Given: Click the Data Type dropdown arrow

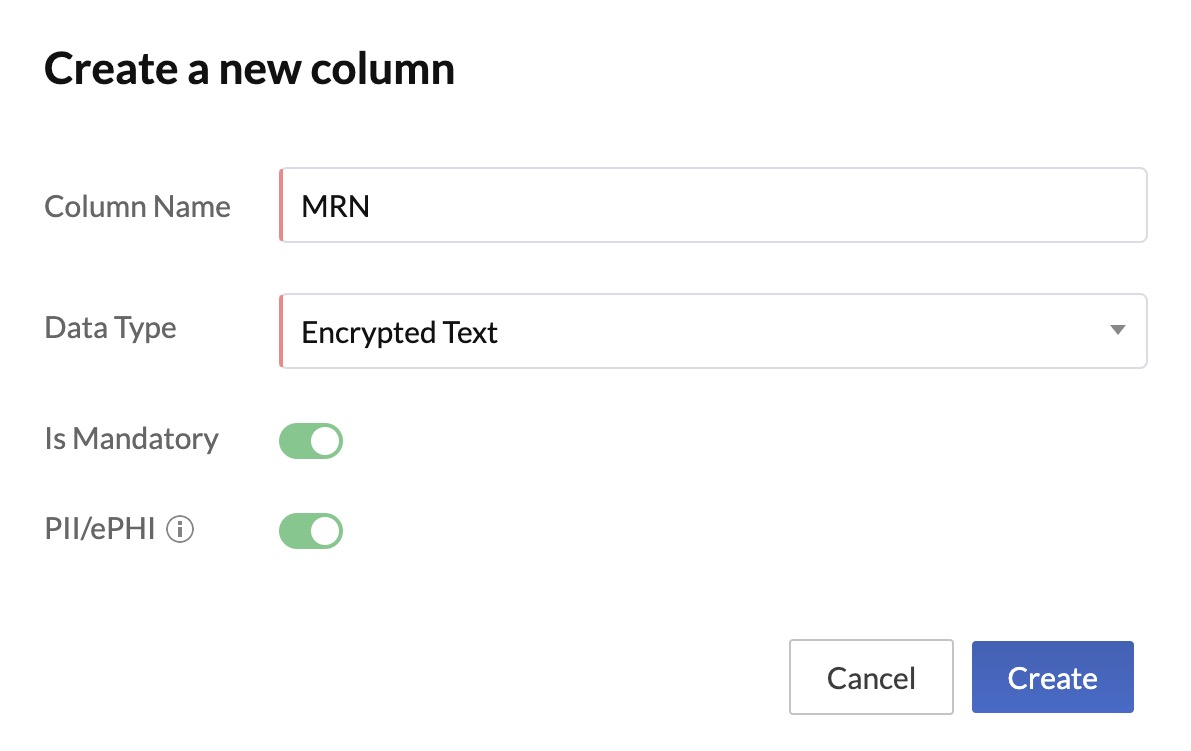Looking at the screenshot, I should point(1118,331).
